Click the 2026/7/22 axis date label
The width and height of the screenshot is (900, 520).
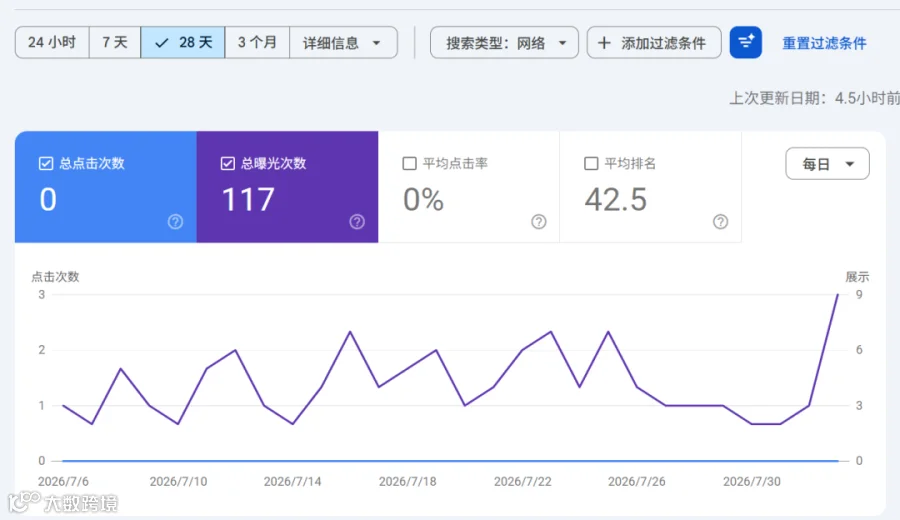[522, 482]
